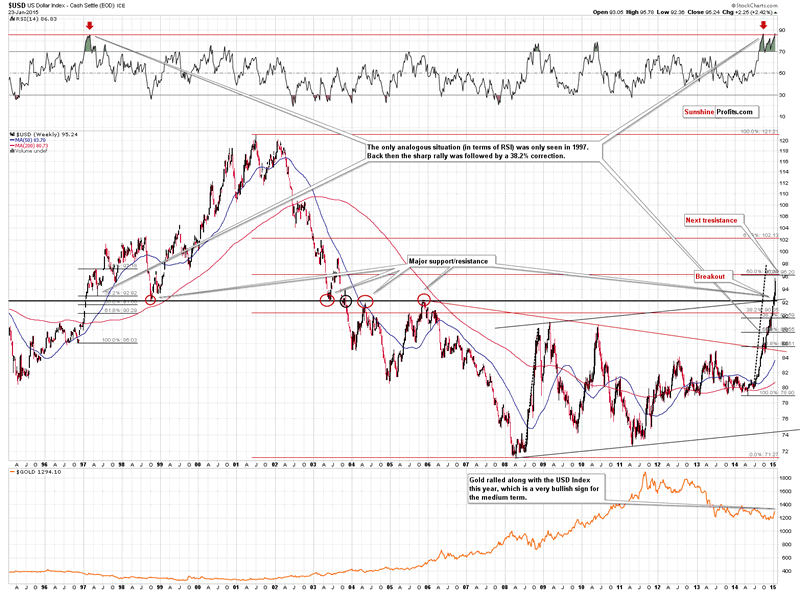Click the MA(200) red legend entry
800x591 pixels.
click(x=30, y=145)
